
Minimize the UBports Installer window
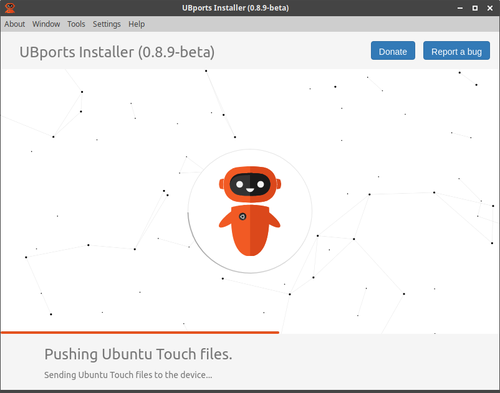tap(460, 8)
